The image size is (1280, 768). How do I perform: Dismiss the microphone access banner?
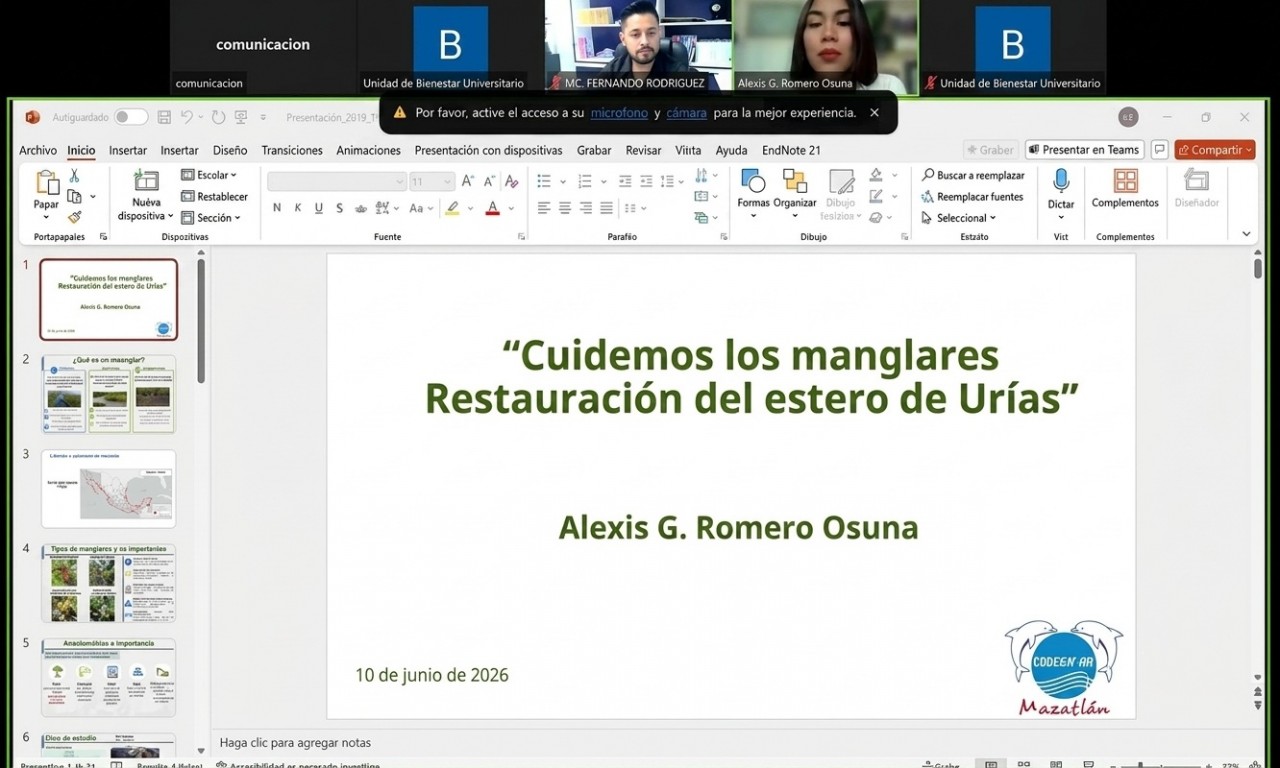(874, 113)
